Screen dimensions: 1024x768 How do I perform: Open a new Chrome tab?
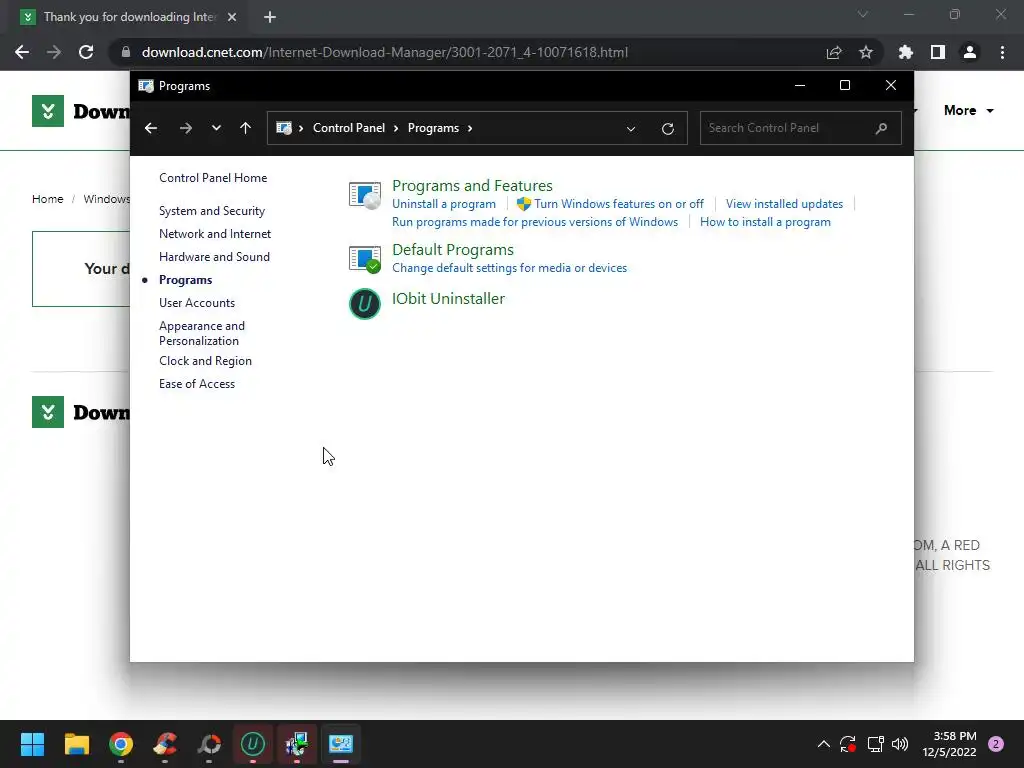tap(270, 17)
